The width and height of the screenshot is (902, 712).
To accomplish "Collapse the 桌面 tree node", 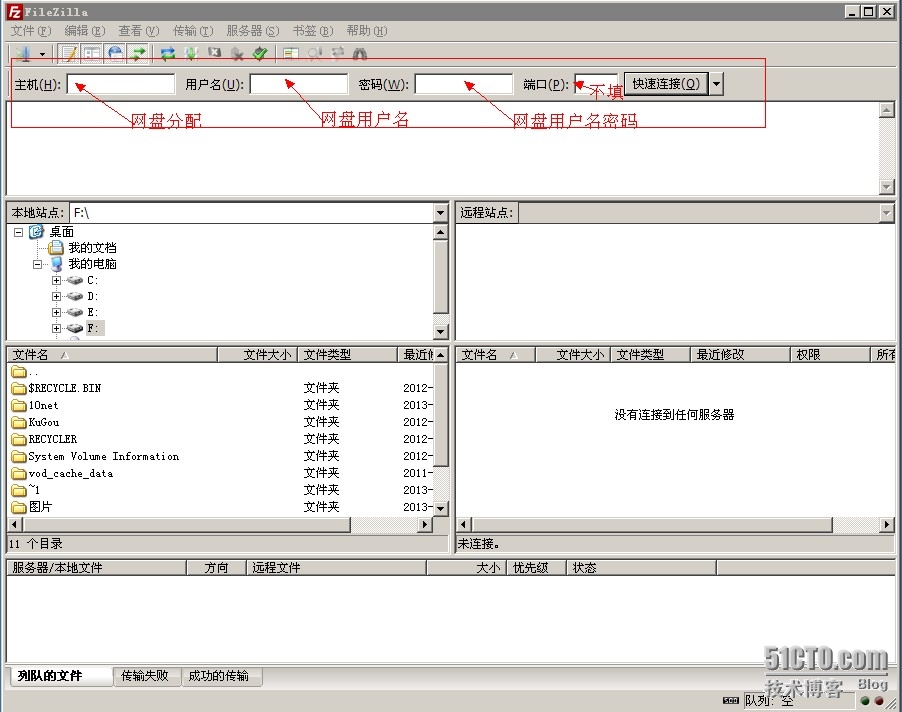I will click(18, 232).
